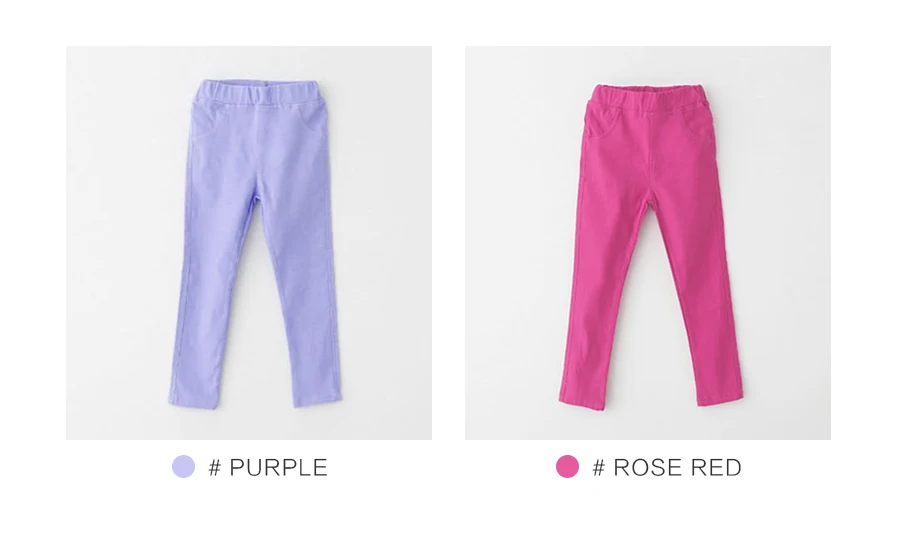Click the purple pants elastic waistband
900x534 pixels.
click(x=257, y=93)
